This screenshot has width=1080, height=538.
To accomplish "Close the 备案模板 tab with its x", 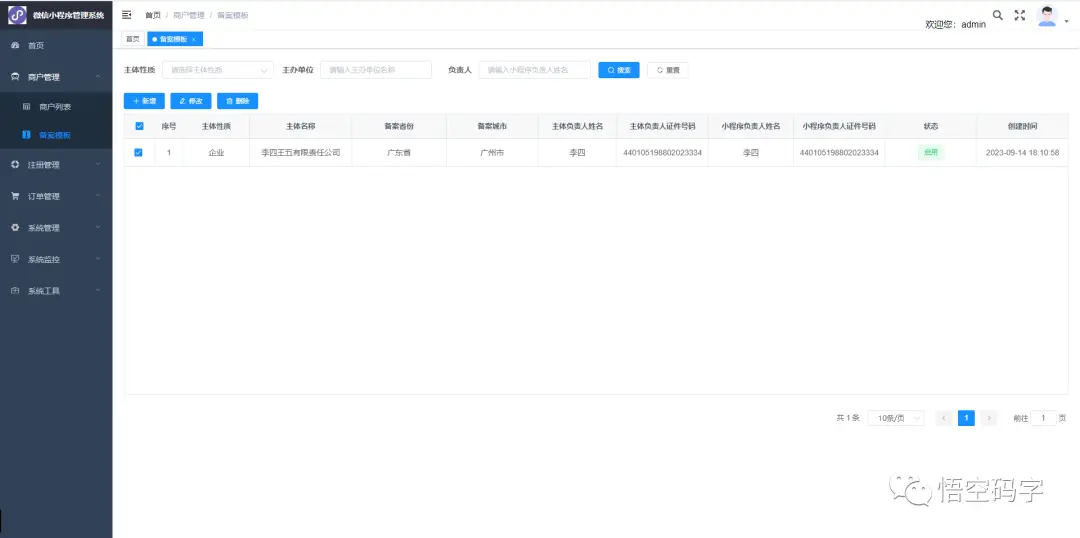I will click(194, 40).
